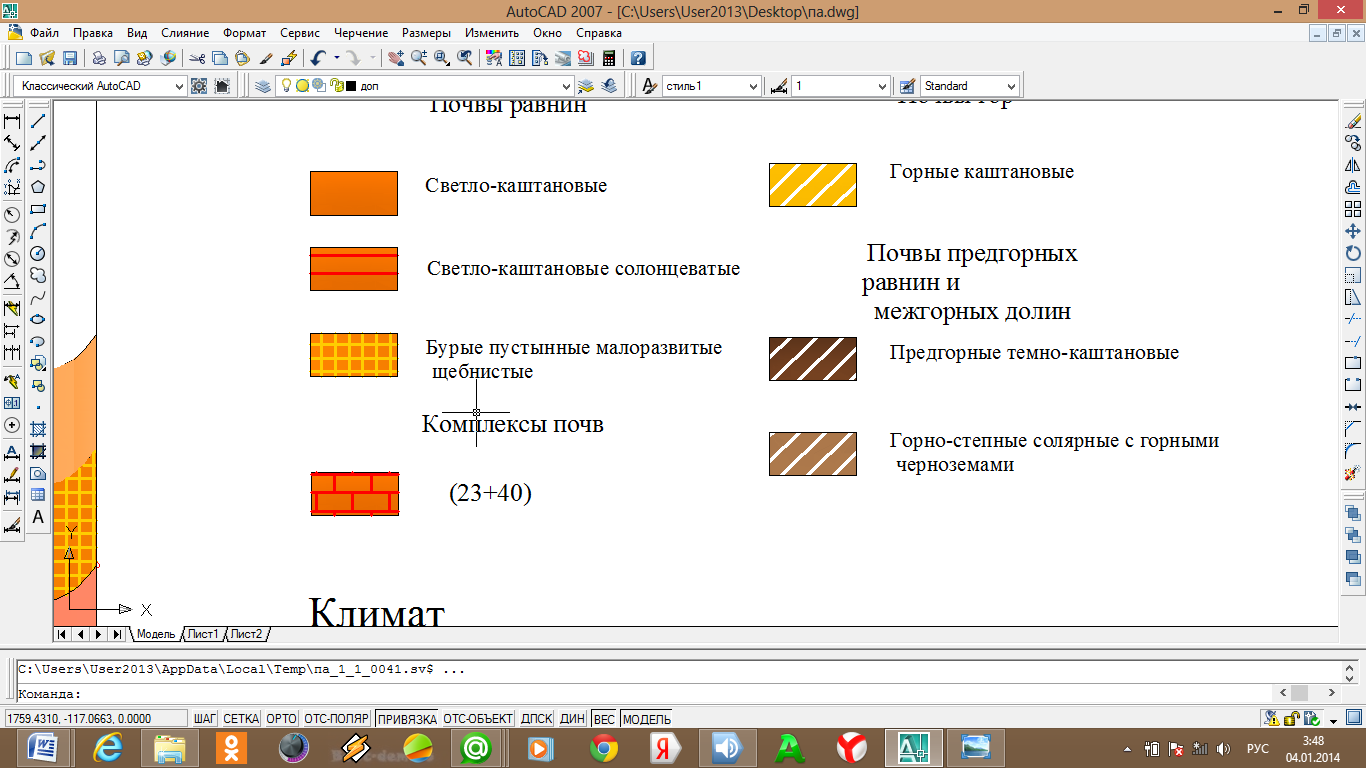1366x768 pixels.
Task: Select the Polygon draw tool
Action: point(38,187)
